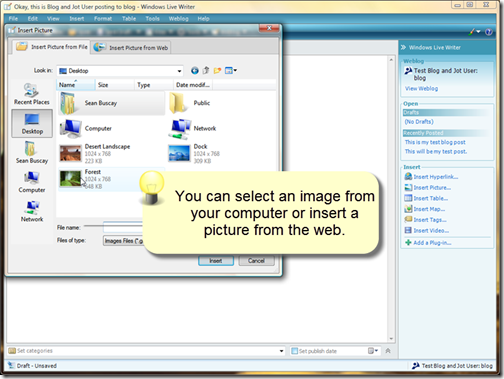Click the editor scrollbar up arrow
The height and width of the screenshot is (379, 504).
(391, 60)
